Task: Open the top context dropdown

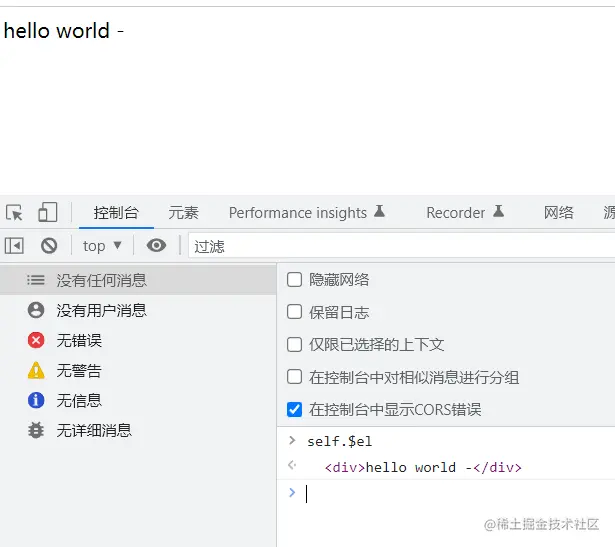Action: pyautogui.click(x=102, y=246)
